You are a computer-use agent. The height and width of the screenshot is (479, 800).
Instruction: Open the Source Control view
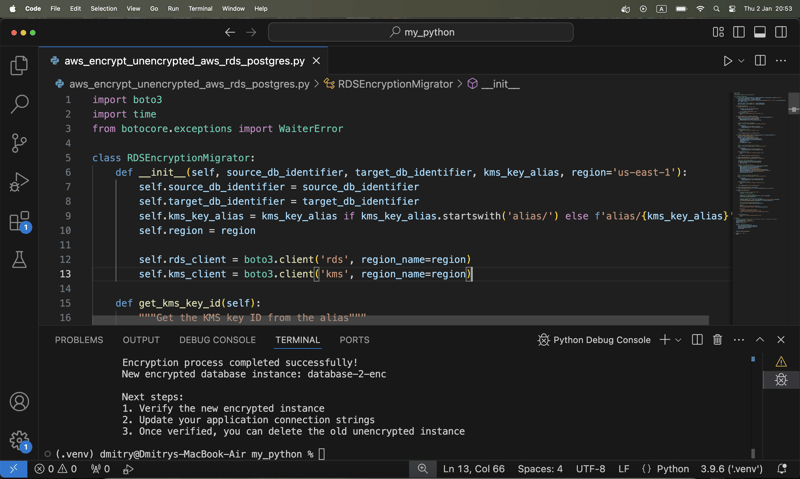point(19,143)
